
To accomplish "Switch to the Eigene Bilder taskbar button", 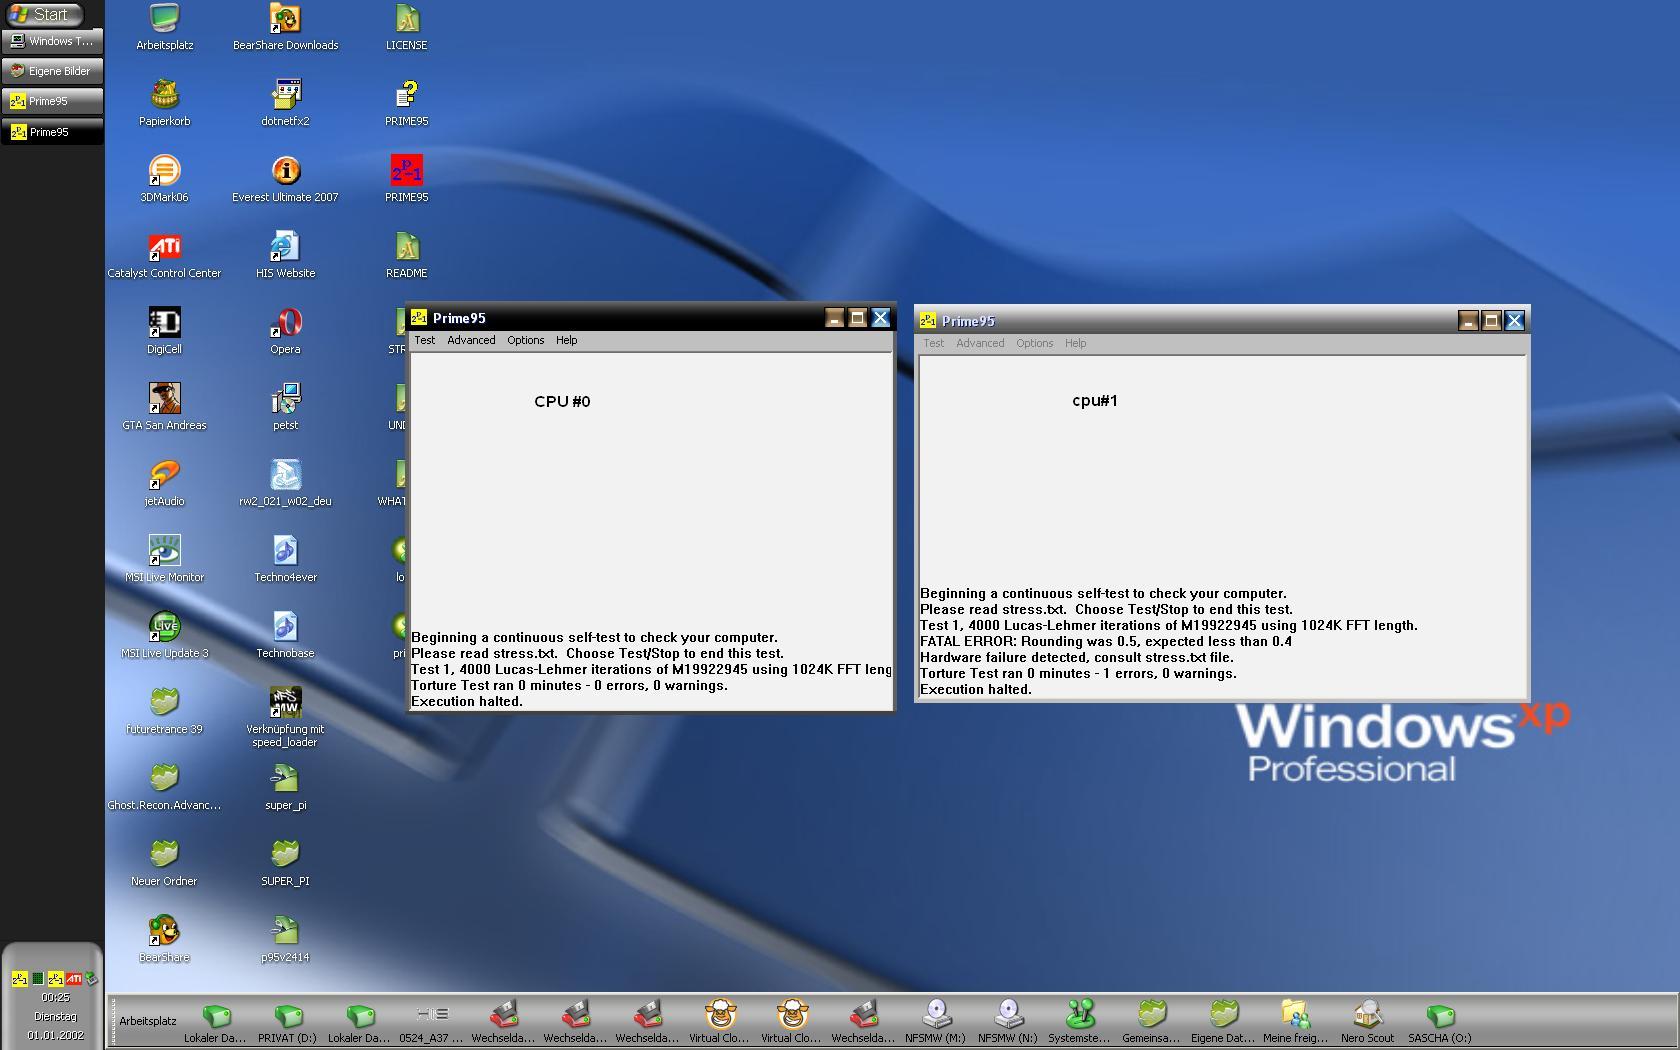I will click(x=52, y=71).
